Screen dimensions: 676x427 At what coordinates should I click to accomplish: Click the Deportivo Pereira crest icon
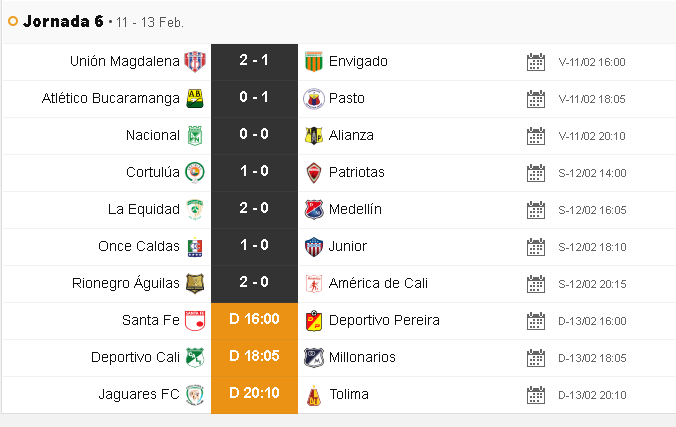(x=313, y=321)
